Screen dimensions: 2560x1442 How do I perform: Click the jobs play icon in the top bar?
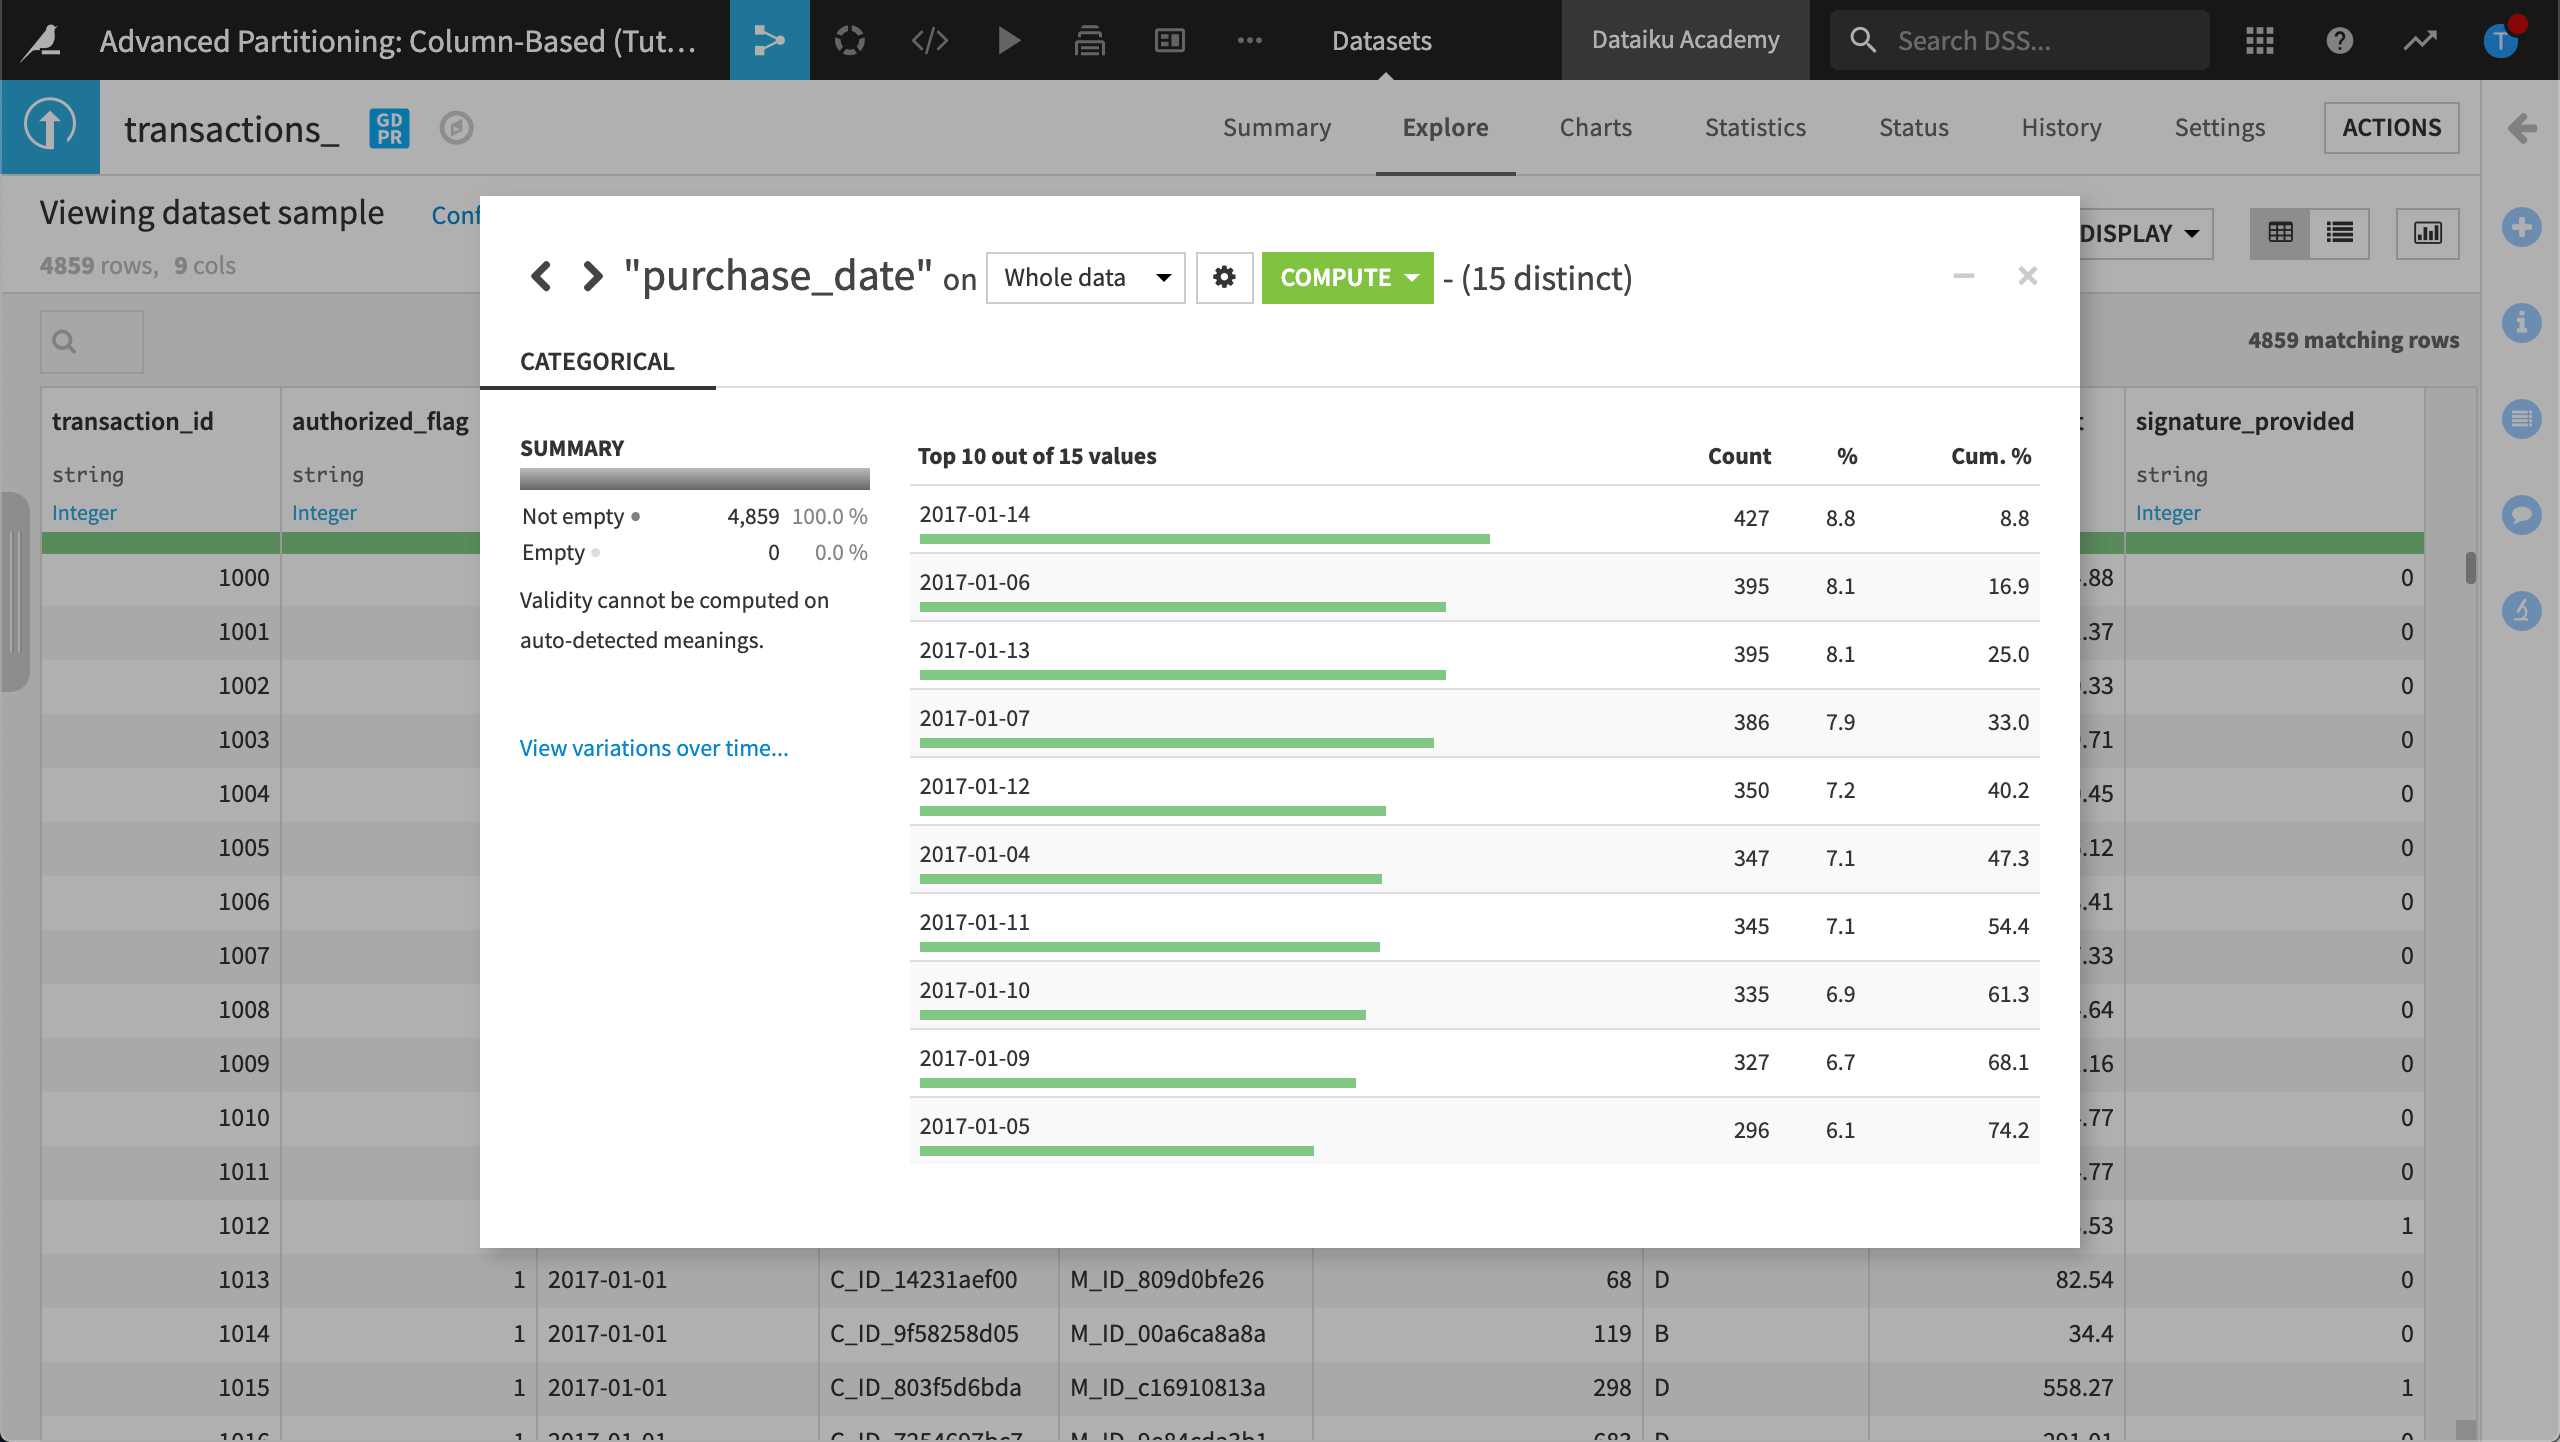(1009, 40)
